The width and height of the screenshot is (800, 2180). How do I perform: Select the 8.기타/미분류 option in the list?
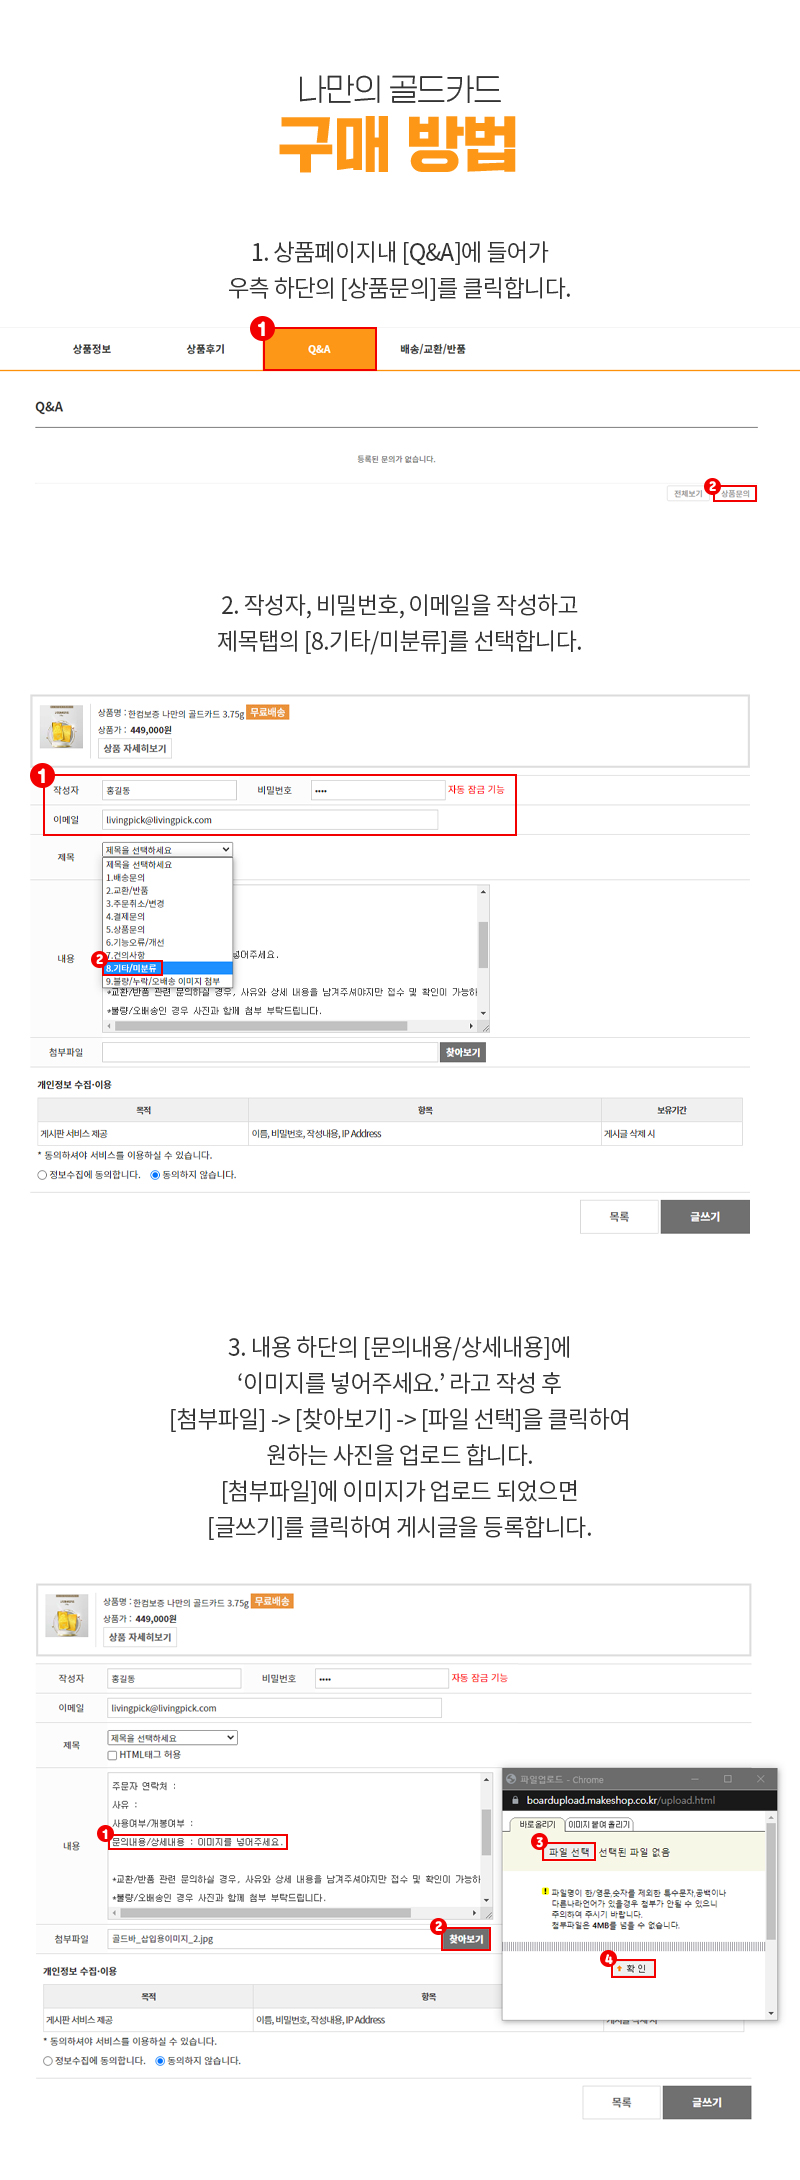168,968
